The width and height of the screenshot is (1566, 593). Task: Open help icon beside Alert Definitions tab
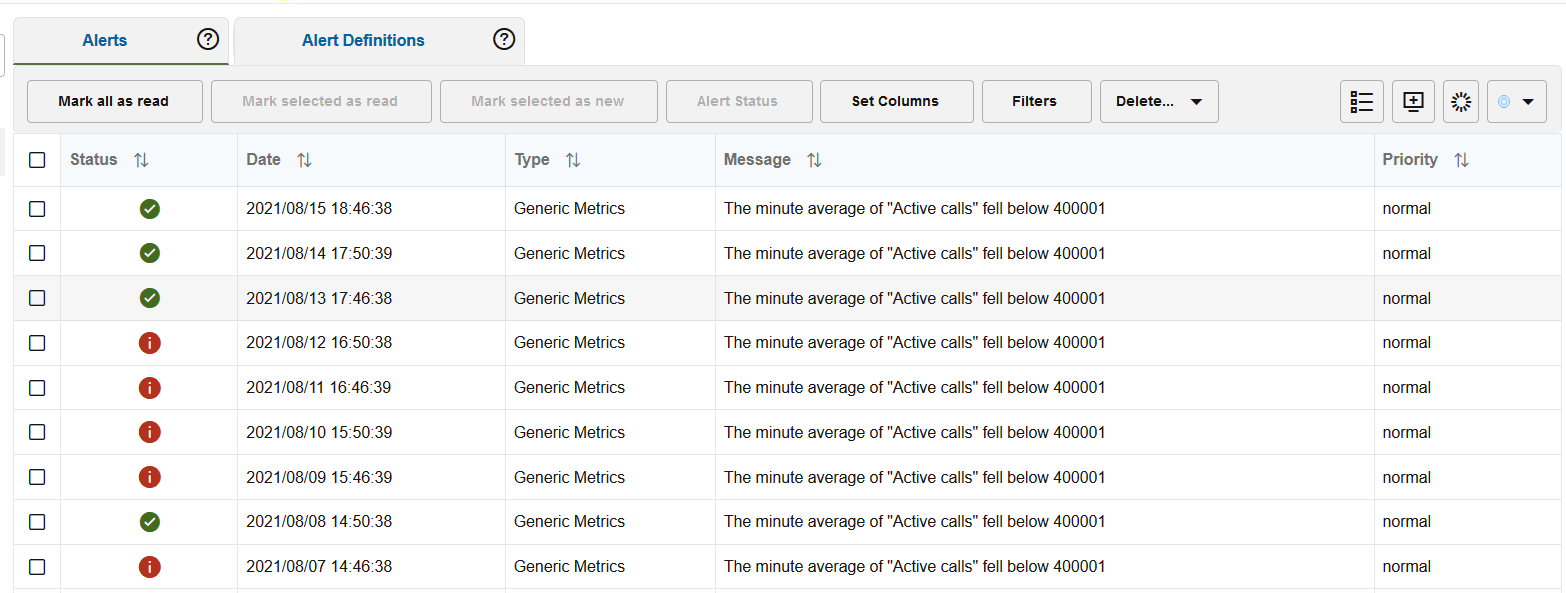pyautogui.click(x=504, y=40)
